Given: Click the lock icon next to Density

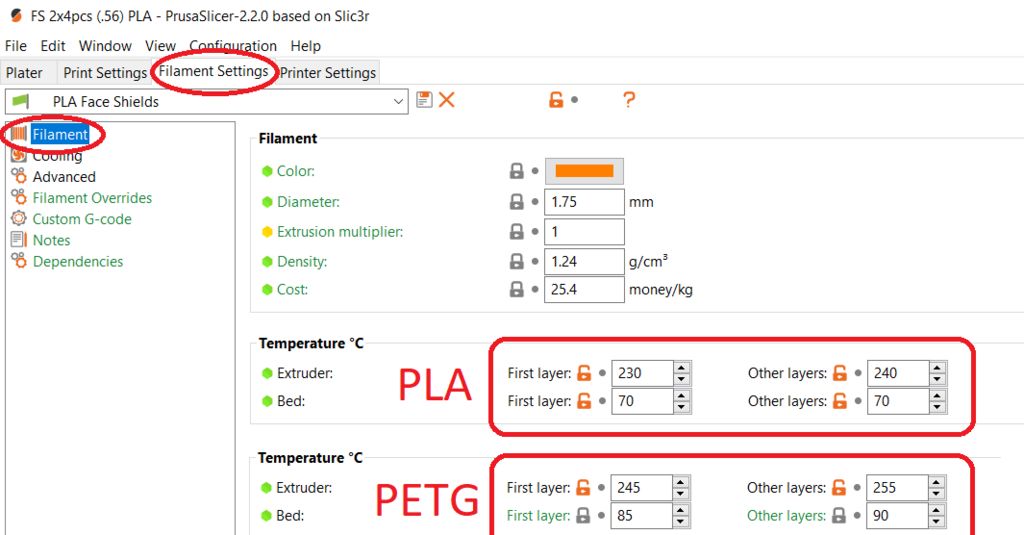Looking at the screenshot, I should [x=517, y=261].
